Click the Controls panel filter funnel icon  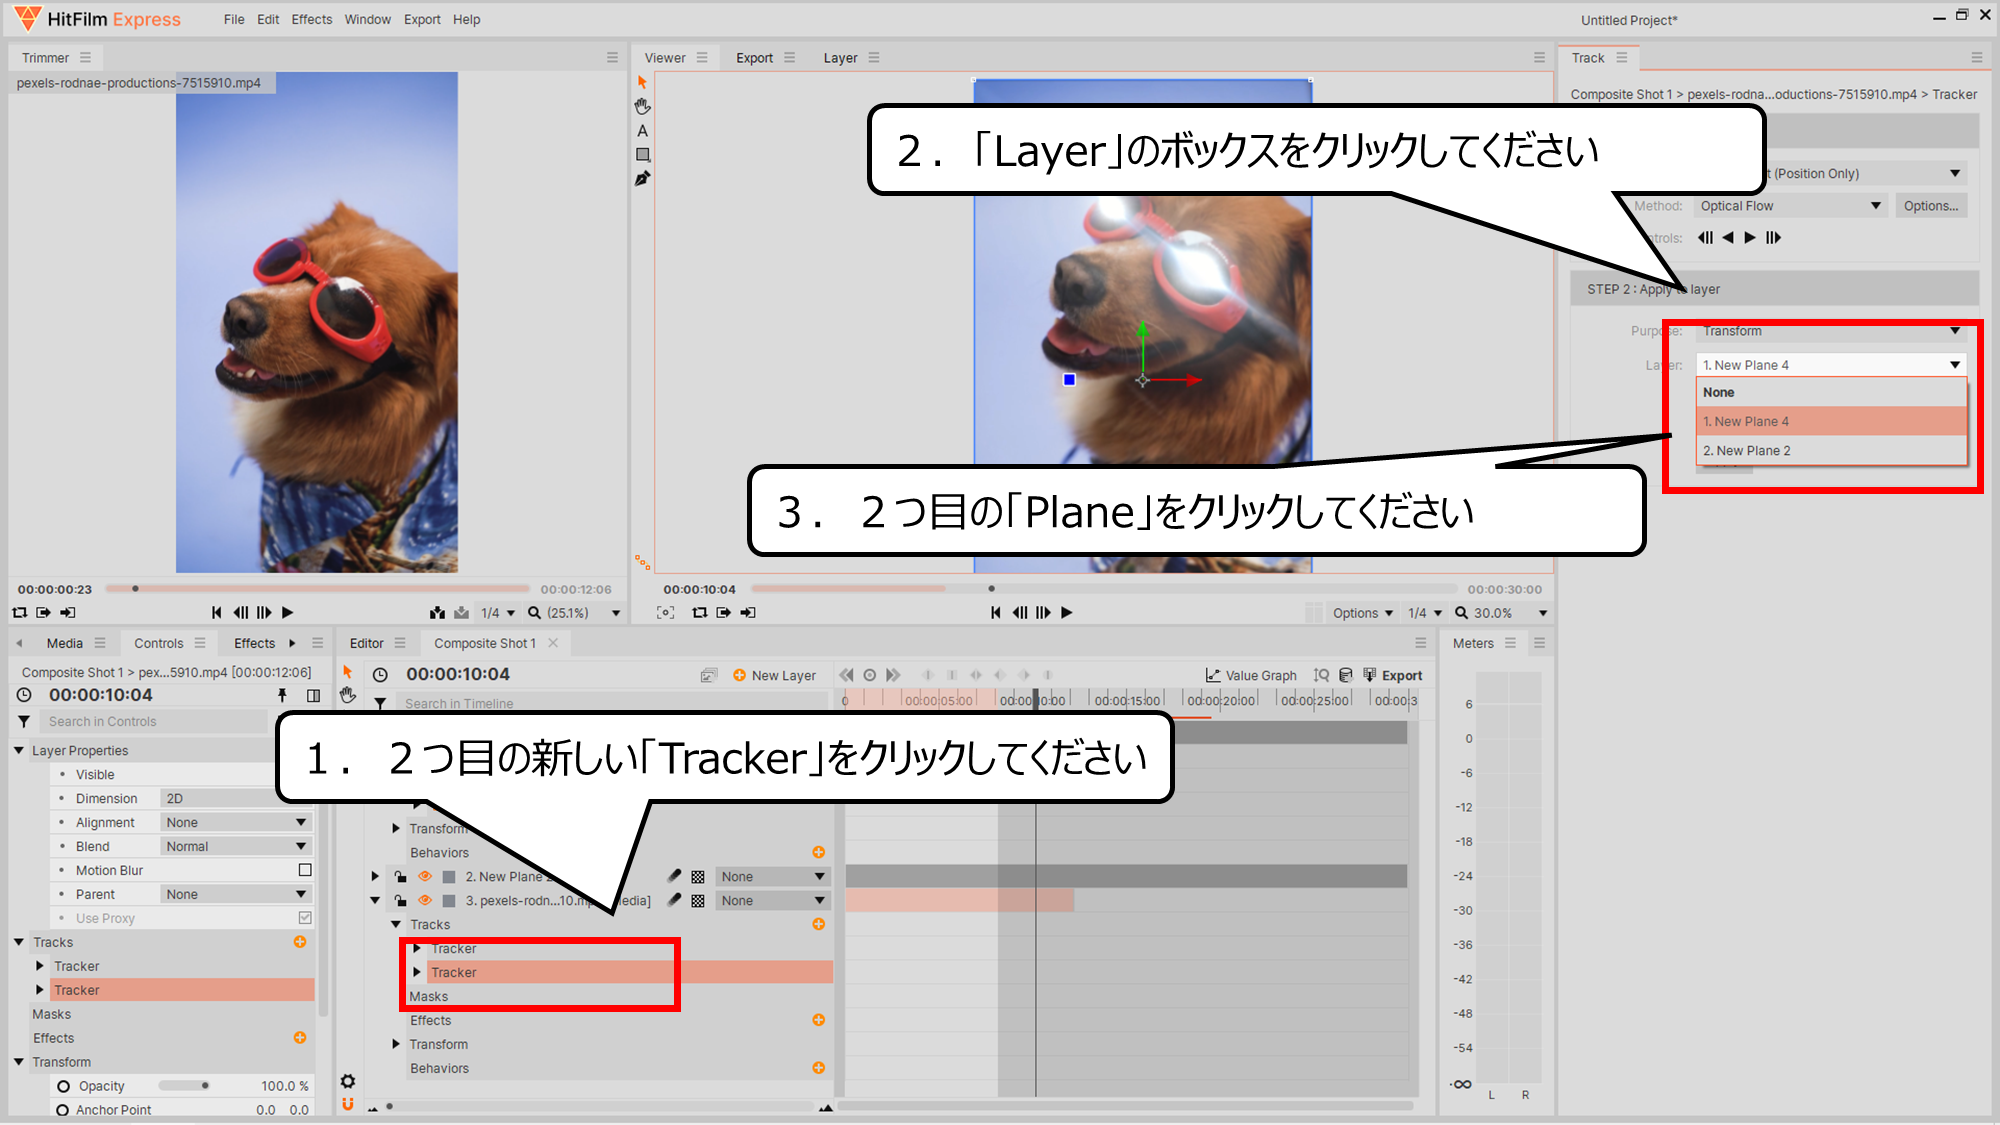(x=24, y=721)
